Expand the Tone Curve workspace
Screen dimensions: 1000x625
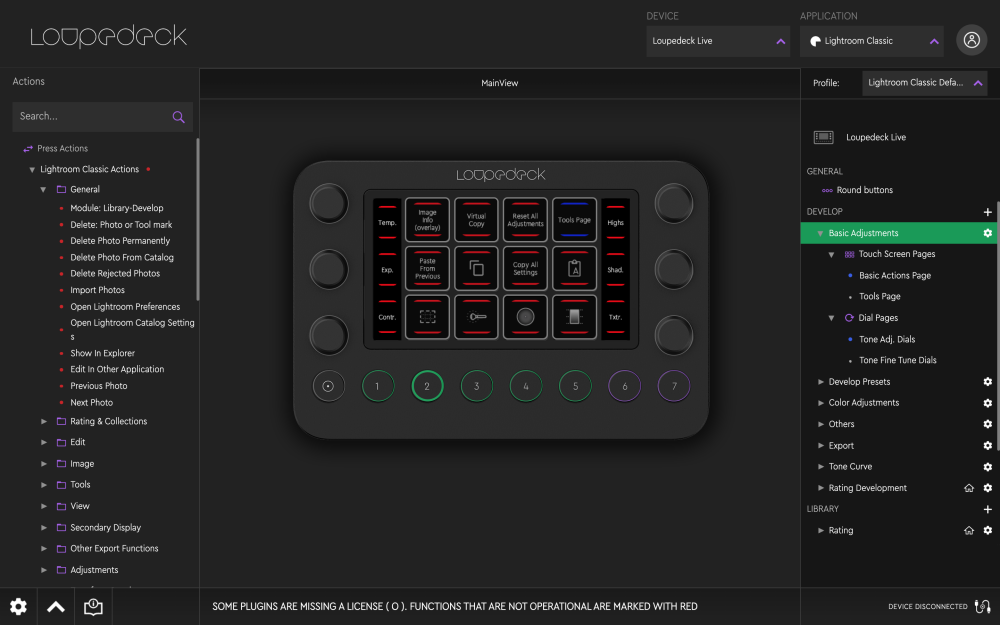click(820, 466)
